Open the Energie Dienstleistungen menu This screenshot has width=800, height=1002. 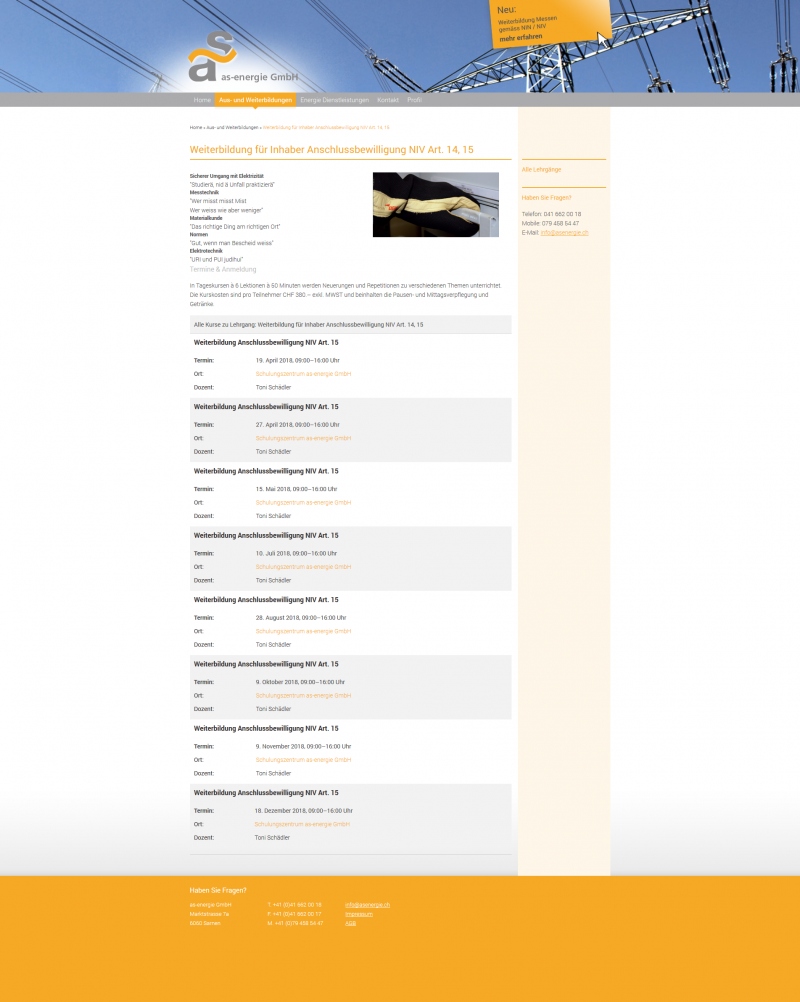334,100
